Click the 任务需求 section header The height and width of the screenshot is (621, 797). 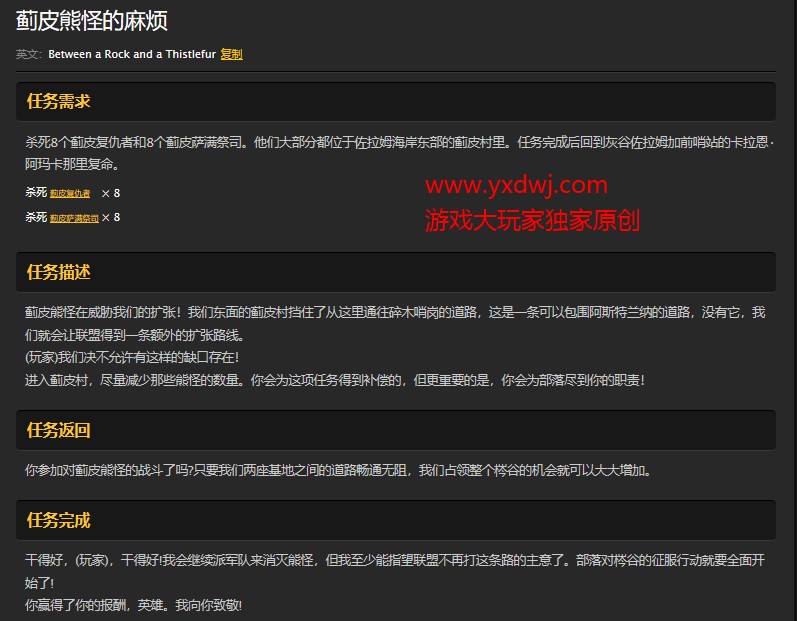[x=59, y=101]
